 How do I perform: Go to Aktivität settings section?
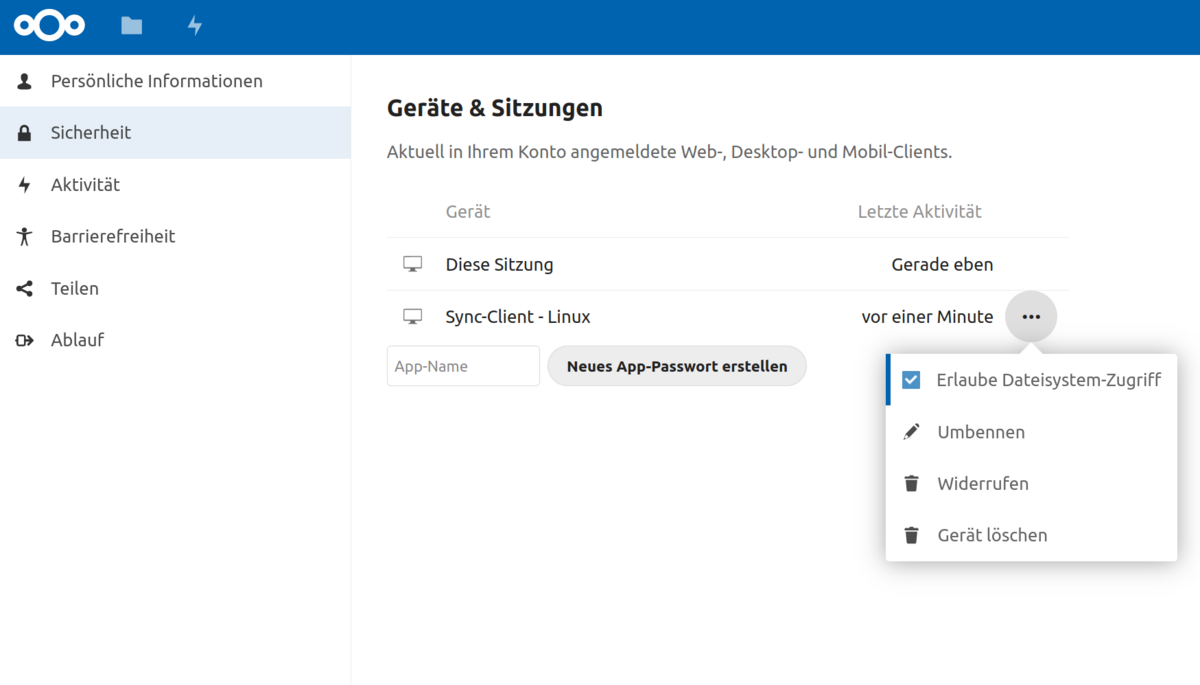(x=85, y=185)
